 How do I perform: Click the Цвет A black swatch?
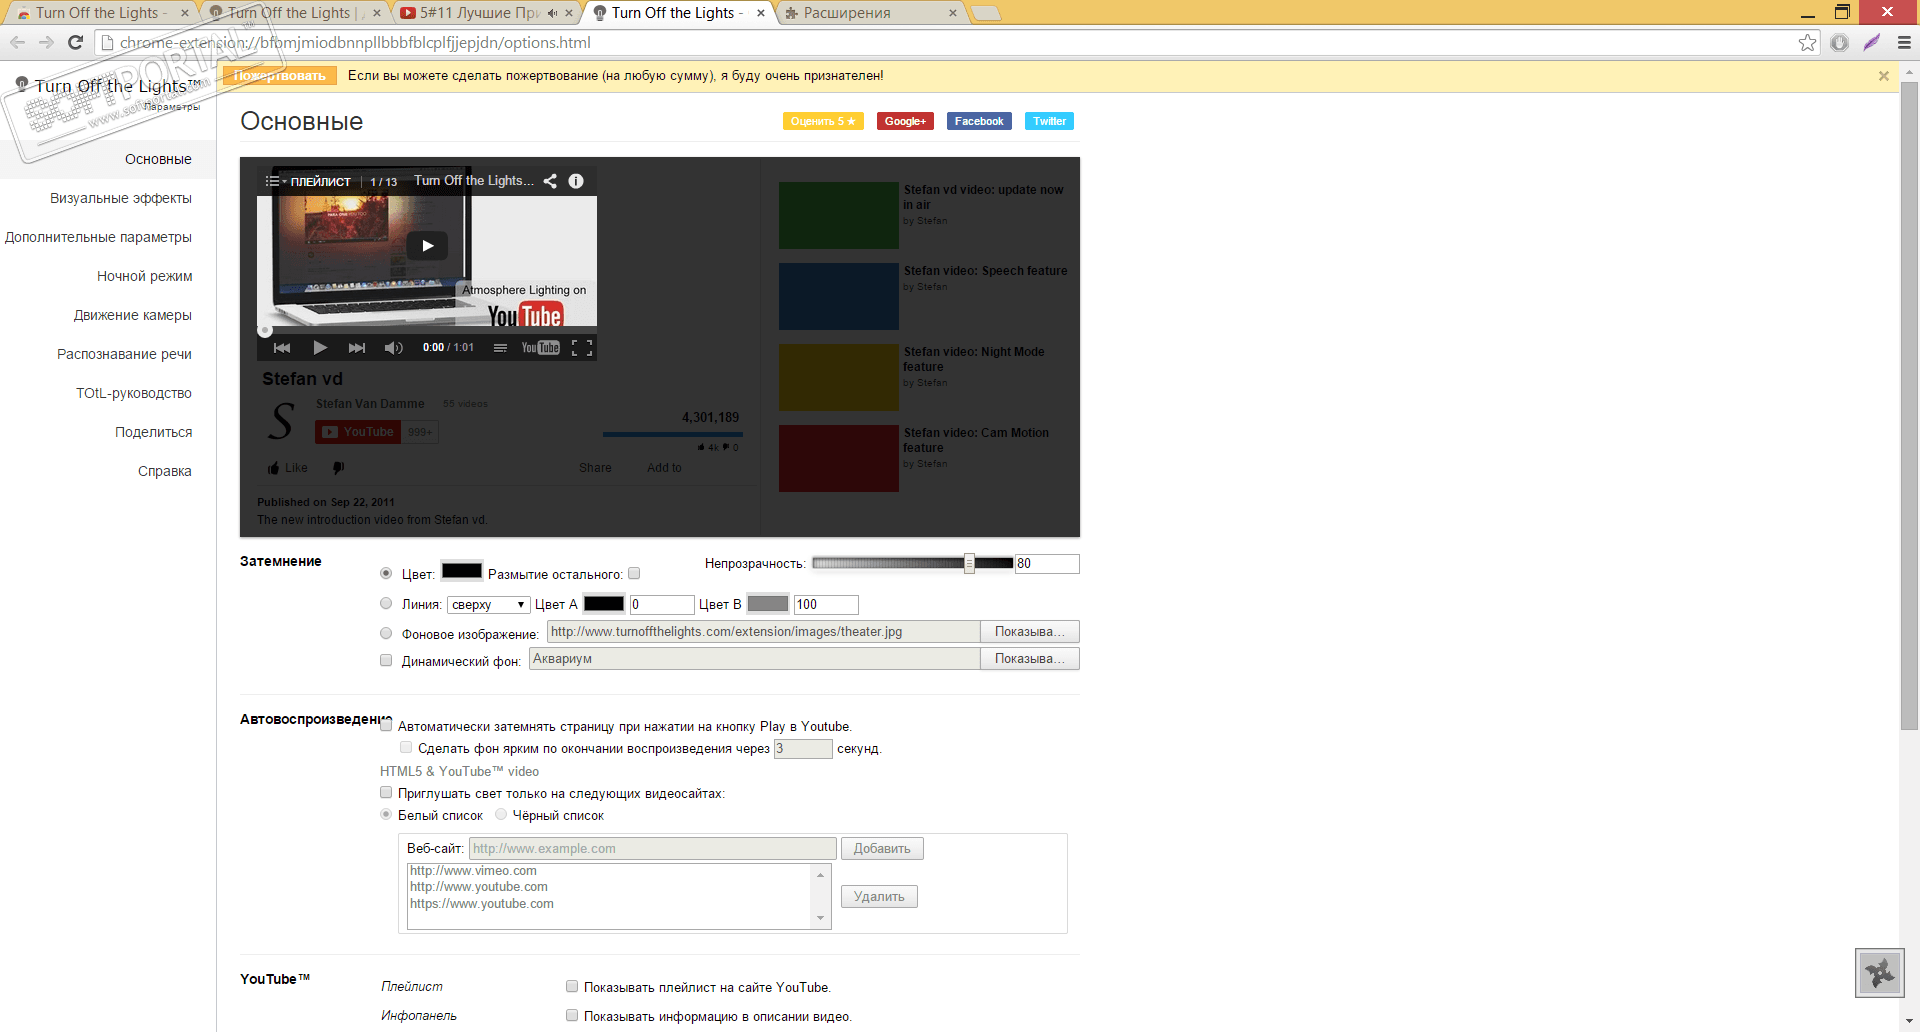pos(604,603)
